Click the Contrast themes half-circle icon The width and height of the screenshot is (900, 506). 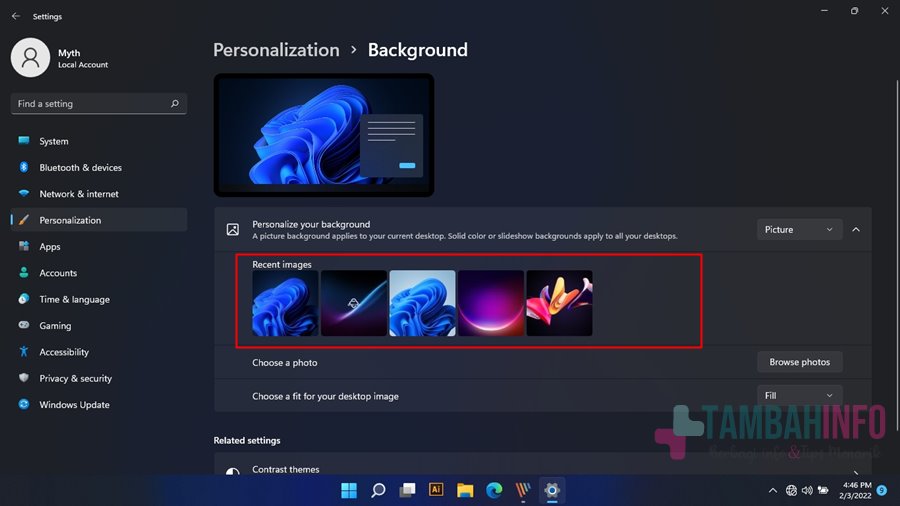(x=232, y=471)
